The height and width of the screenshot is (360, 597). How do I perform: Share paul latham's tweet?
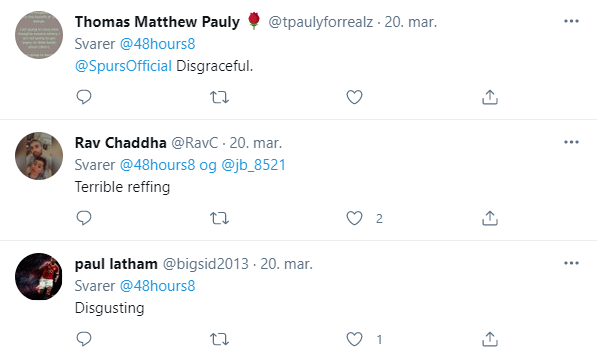click(x=490, y=339)
